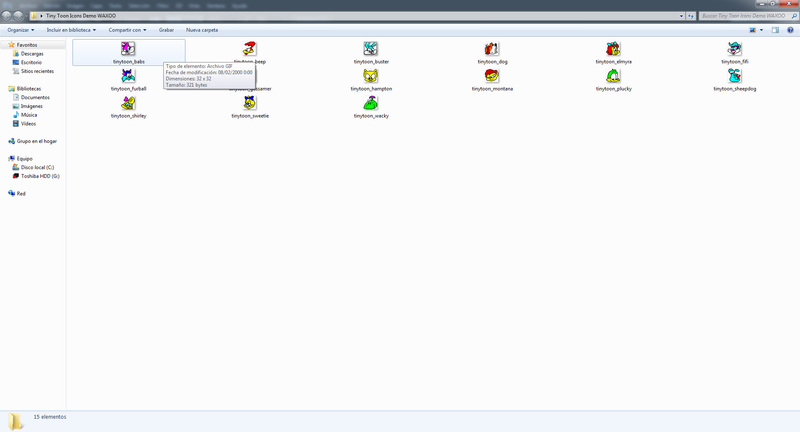Click the refresh button beside address bar
The height and width of the screenshot is (432, 800).
coord(691,16)
